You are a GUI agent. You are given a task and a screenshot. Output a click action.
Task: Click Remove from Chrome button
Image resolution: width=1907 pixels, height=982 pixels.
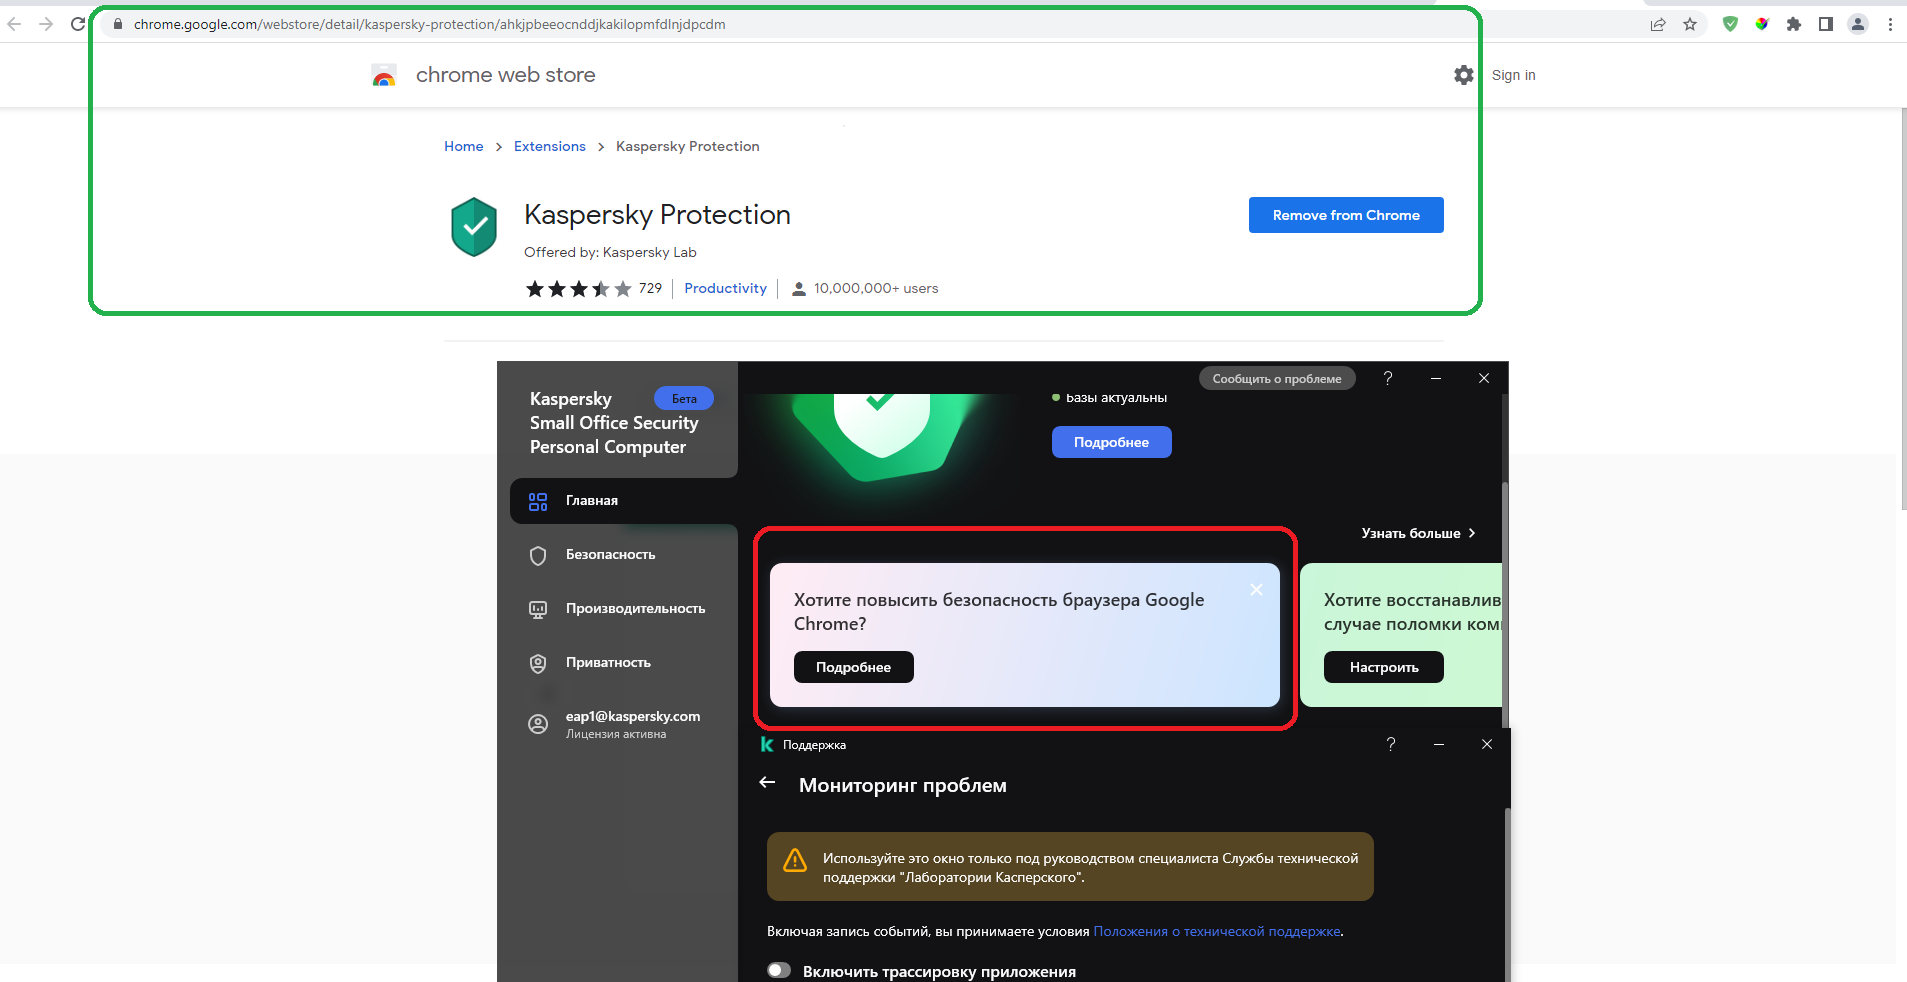[1346, 215]
